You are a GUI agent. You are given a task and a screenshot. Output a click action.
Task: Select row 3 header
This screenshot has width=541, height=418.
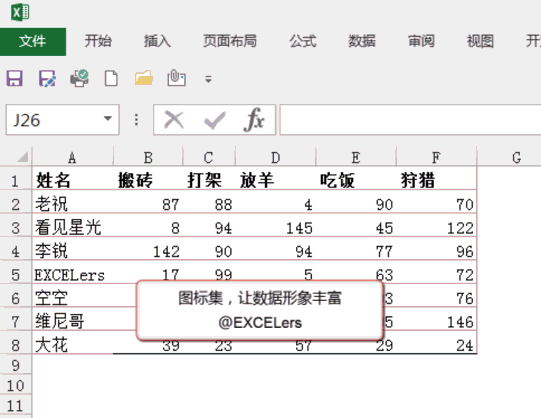pyautogui.click(x=16, y=228)
